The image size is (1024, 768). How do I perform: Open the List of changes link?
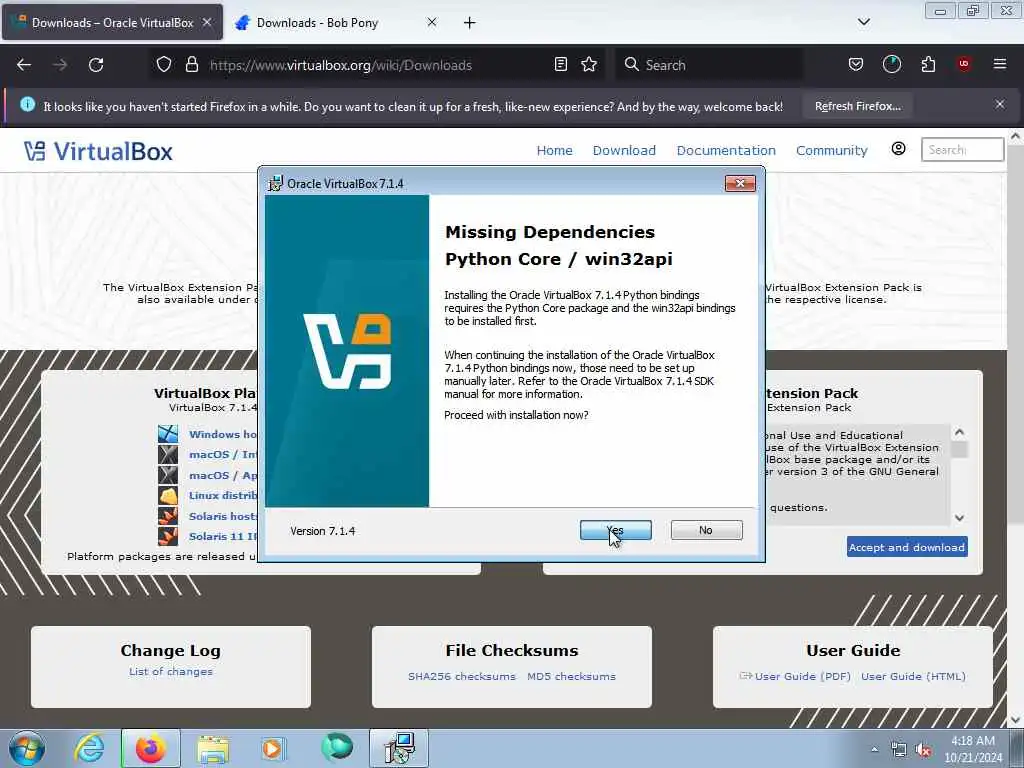click(170, 671)
